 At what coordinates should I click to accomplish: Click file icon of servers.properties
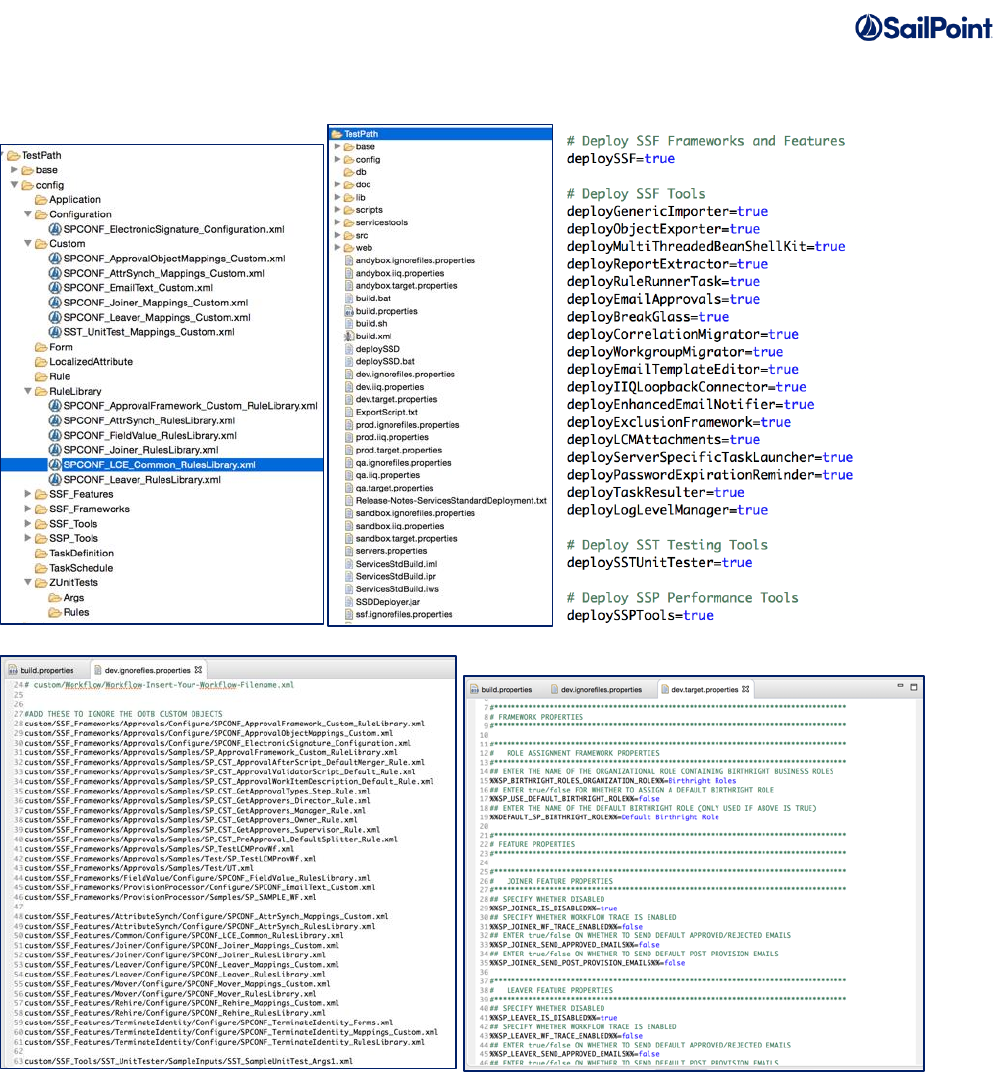(x=349, y=551)
